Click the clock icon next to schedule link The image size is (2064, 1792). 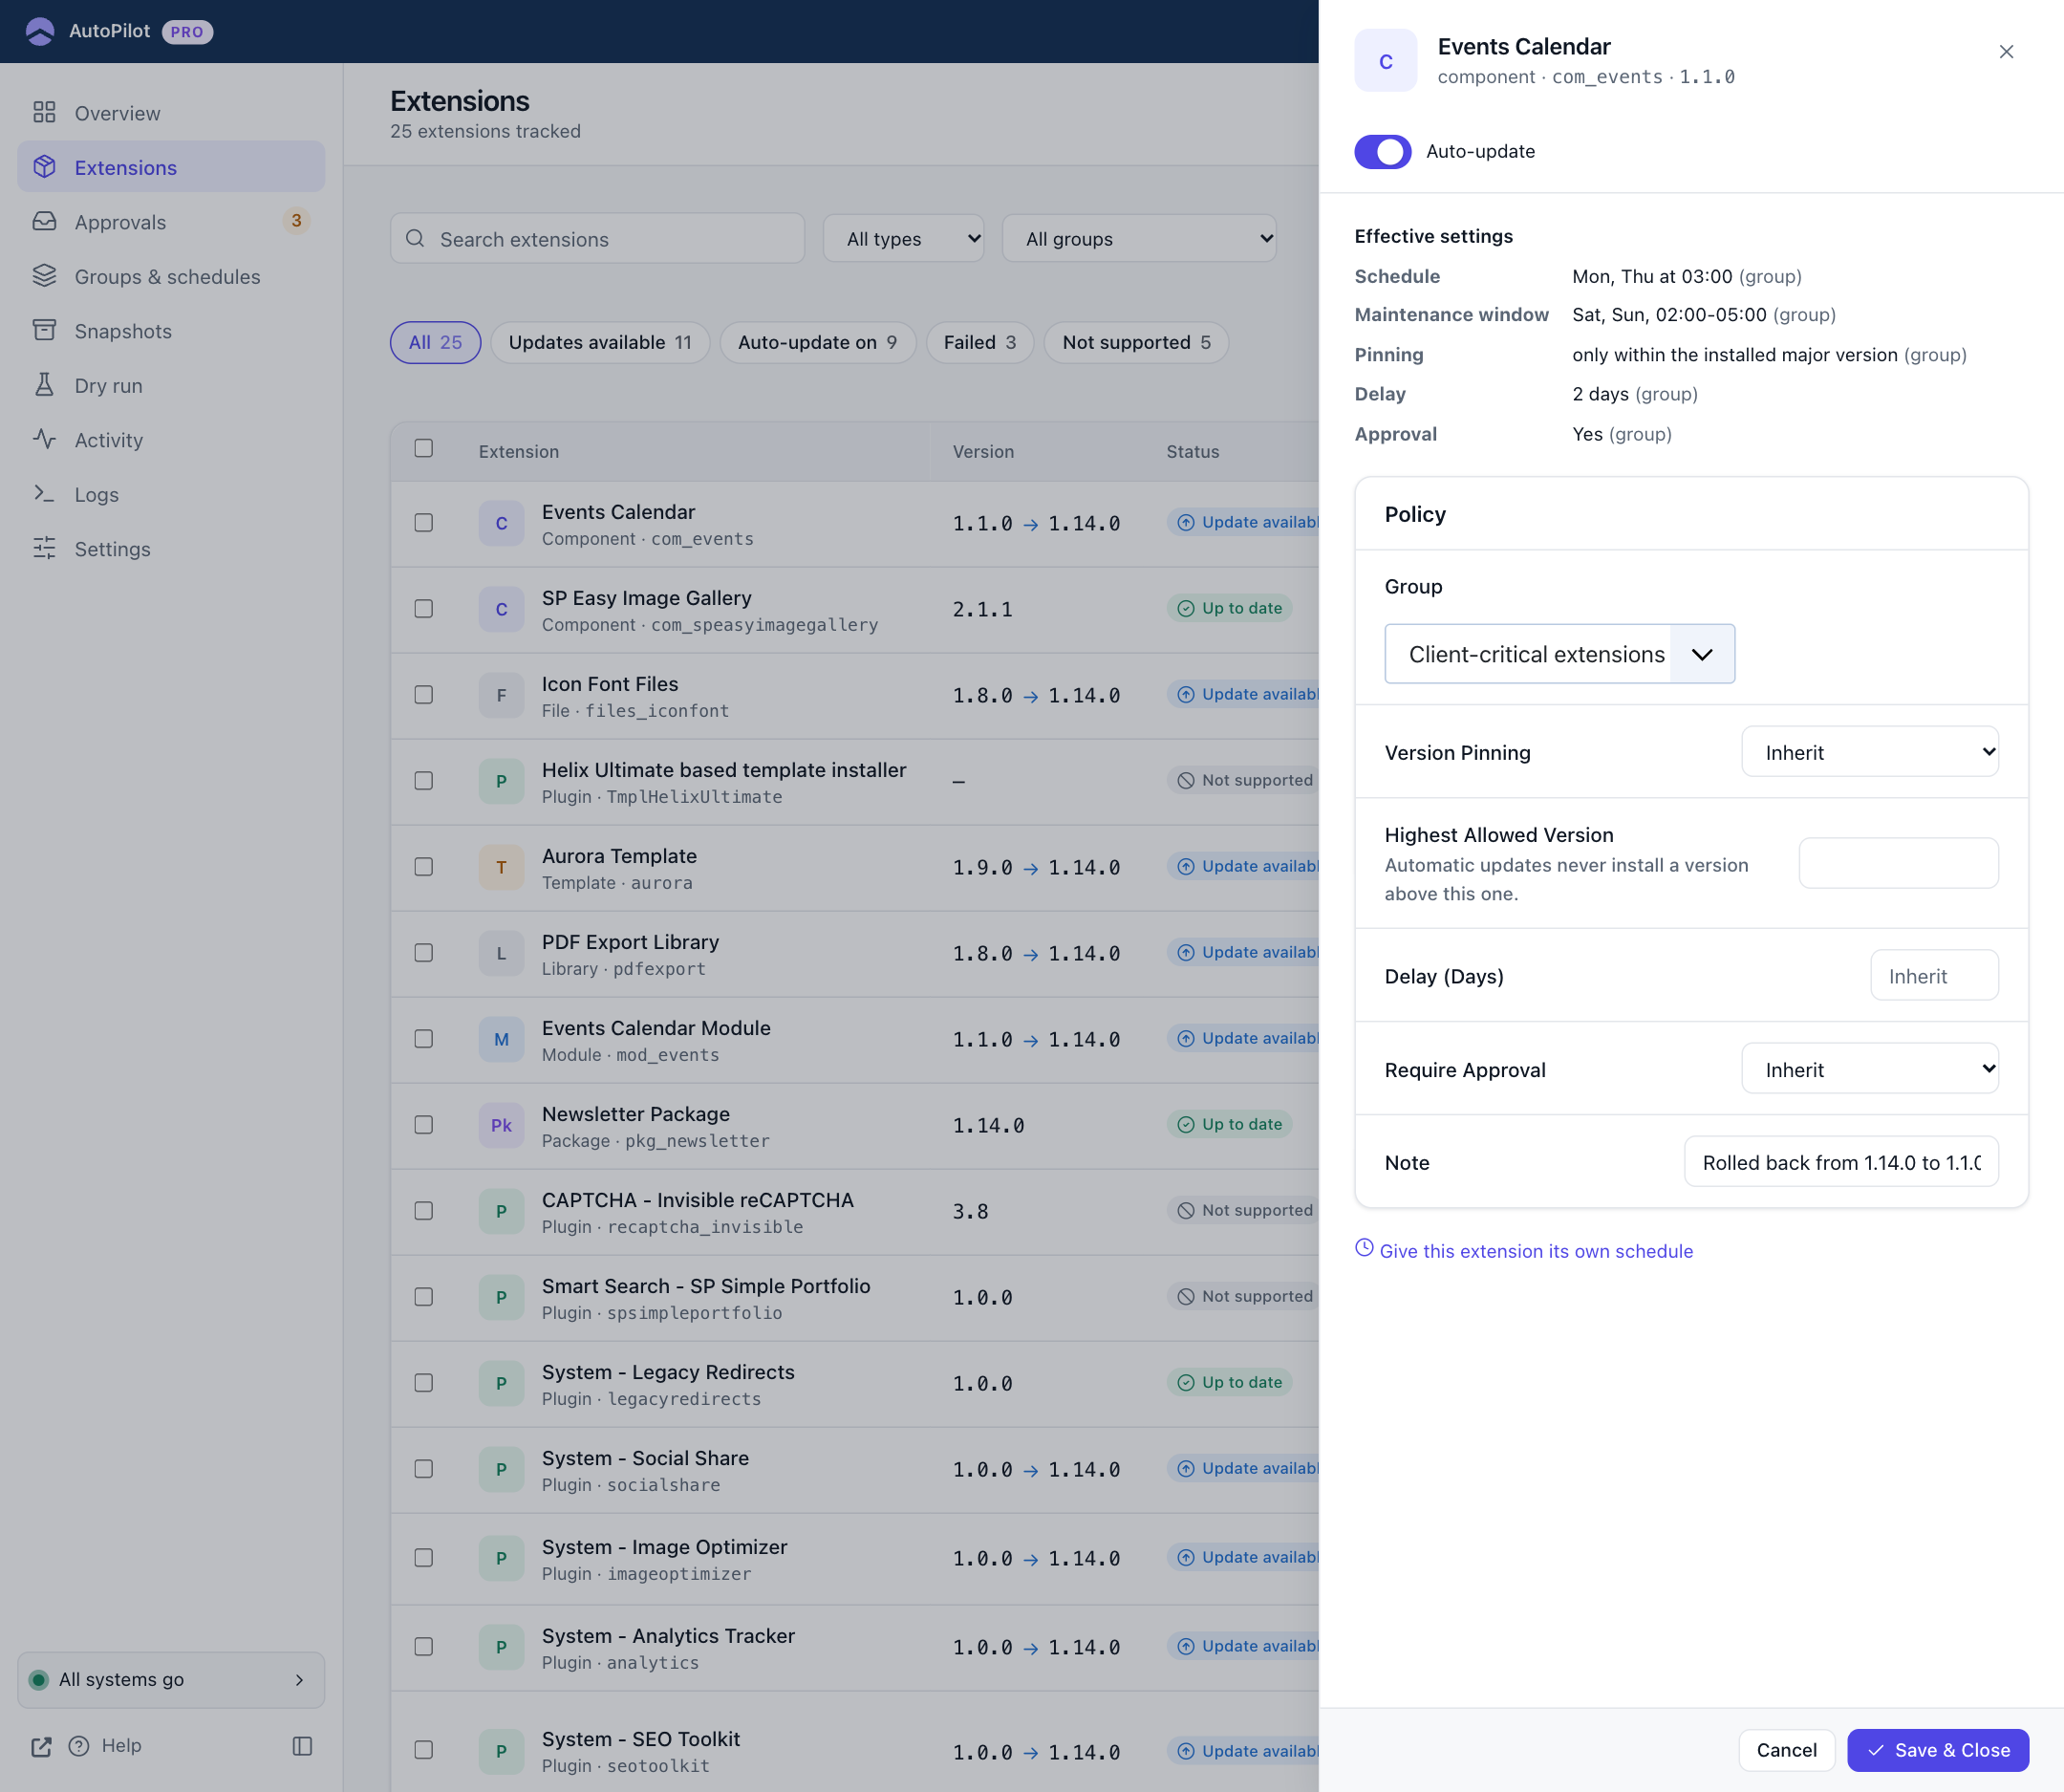[1364, 1248]
